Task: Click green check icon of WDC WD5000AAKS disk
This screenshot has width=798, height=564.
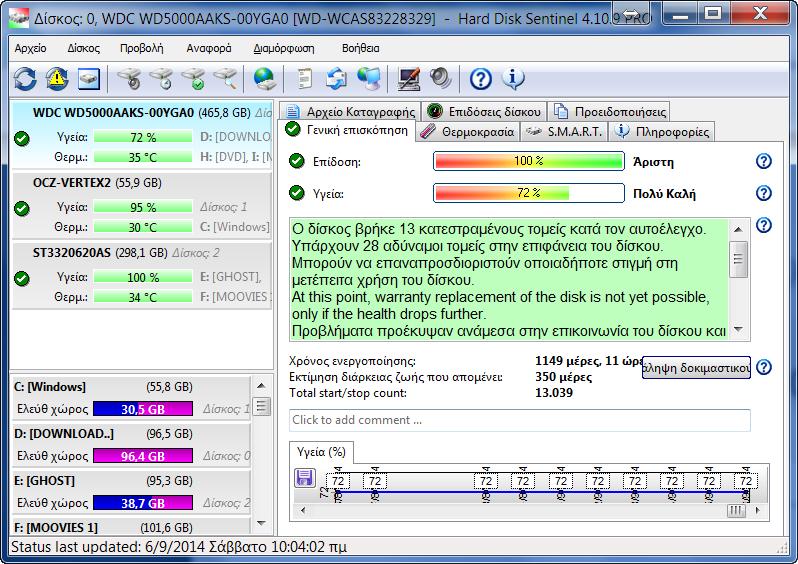Action: [x=22, y=138]
